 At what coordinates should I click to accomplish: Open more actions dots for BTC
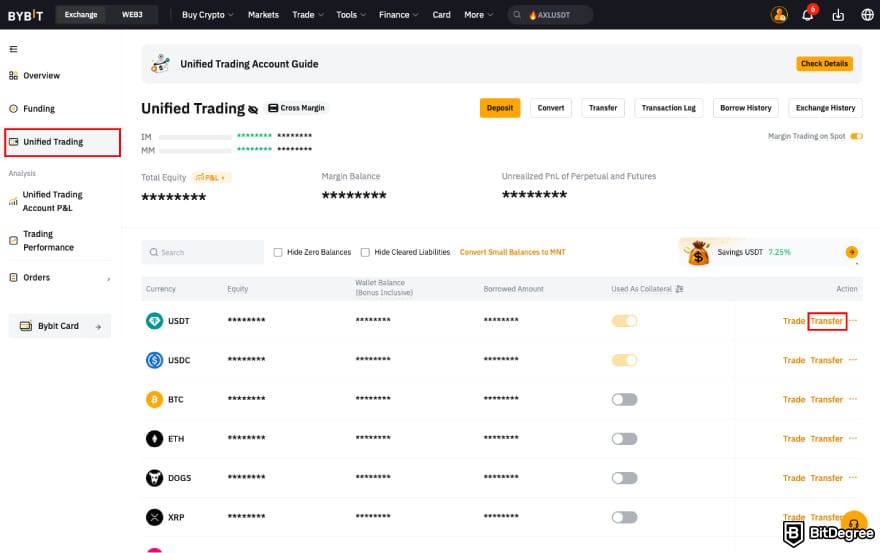point(853,399)
